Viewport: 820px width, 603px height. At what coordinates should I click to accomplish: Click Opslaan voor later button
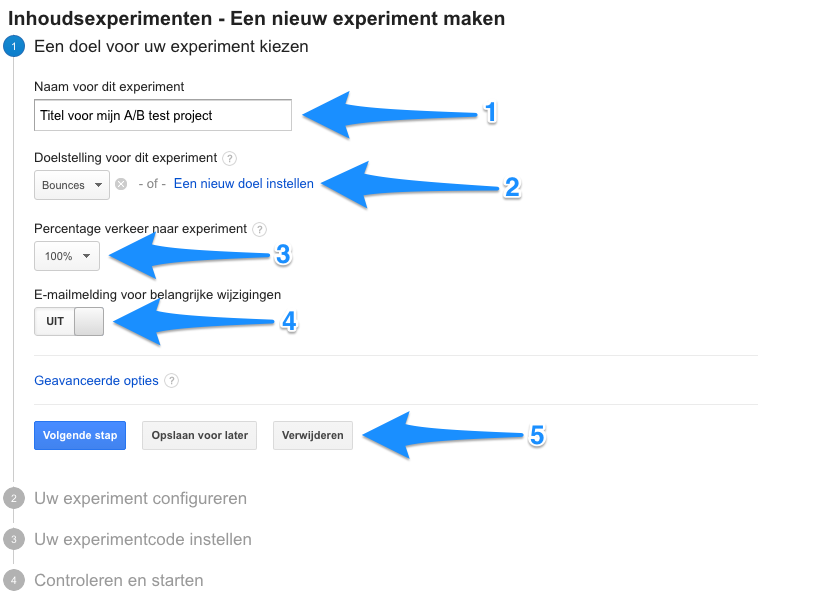pos(200,435)
